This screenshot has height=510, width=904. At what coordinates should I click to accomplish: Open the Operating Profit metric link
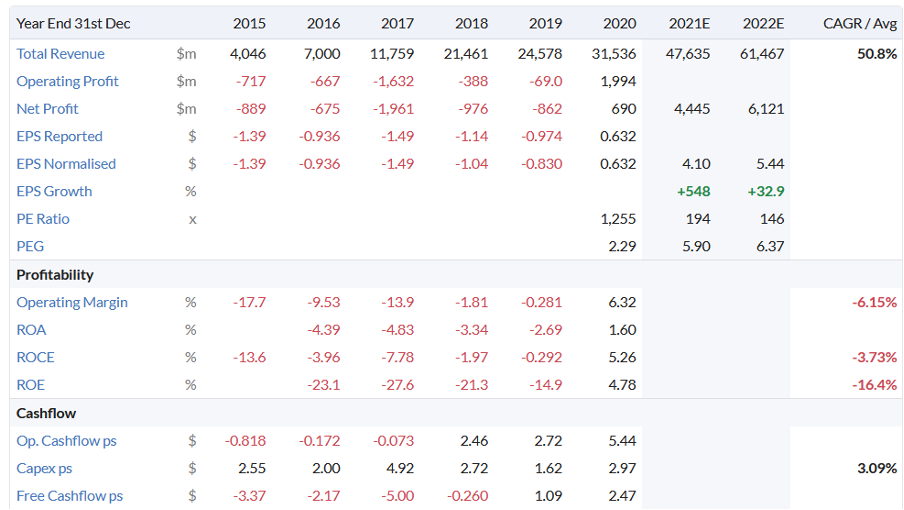point(67,81)
